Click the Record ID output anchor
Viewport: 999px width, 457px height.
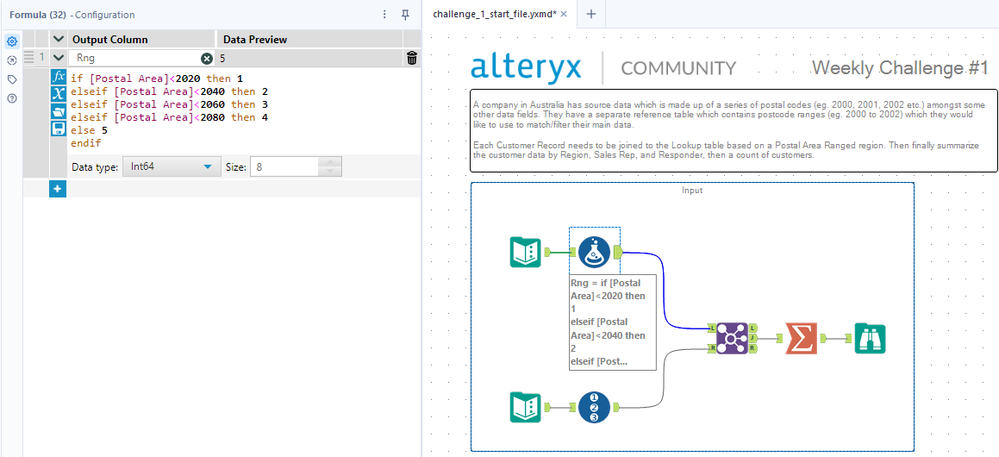pos(617,407)
